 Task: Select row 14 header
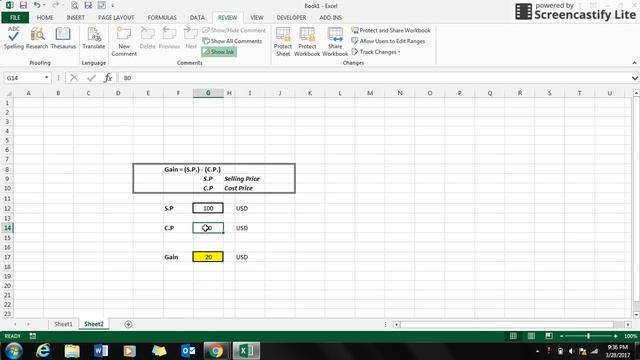[x=7, y=228]
